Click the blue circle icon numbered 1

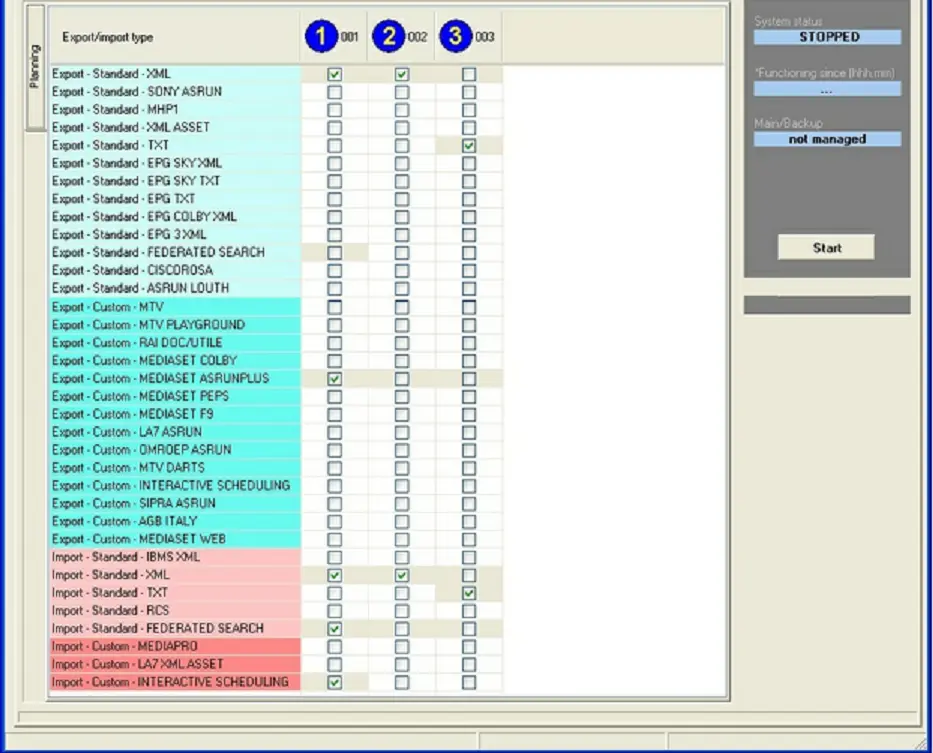pyautogui.click(x=320, y=37)
